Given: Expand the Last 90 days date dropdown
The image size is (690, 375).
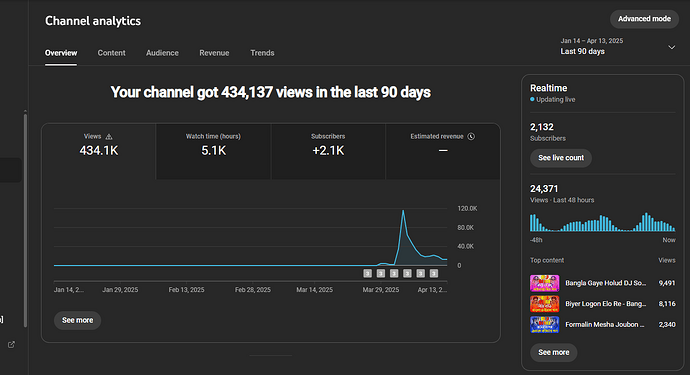Looking at the screenshot, I should coord(617,47).
